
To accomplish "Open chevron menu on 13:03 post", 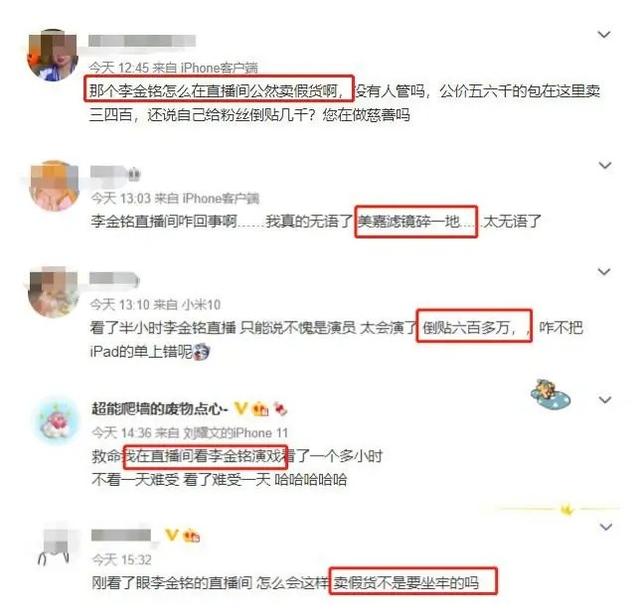I will click(604, 165).
